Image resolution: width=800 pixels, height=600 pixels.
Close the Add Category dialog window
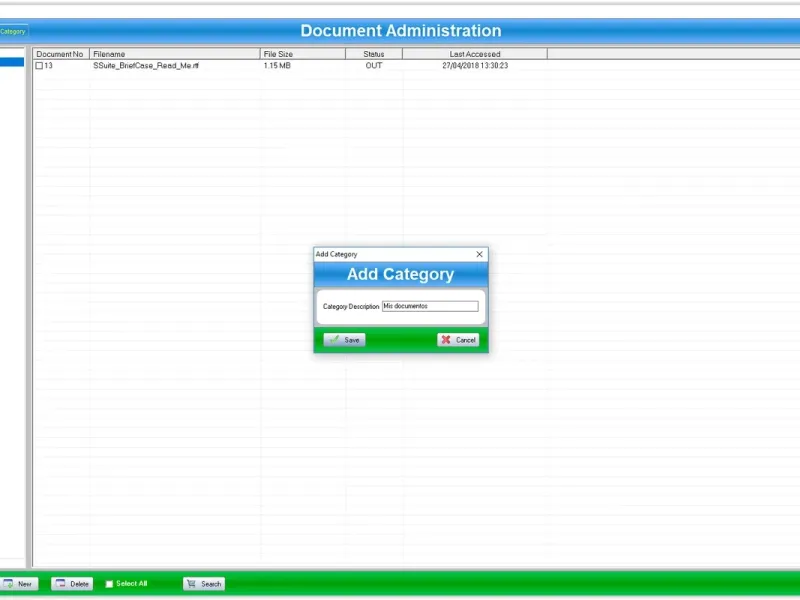[479, 254]
